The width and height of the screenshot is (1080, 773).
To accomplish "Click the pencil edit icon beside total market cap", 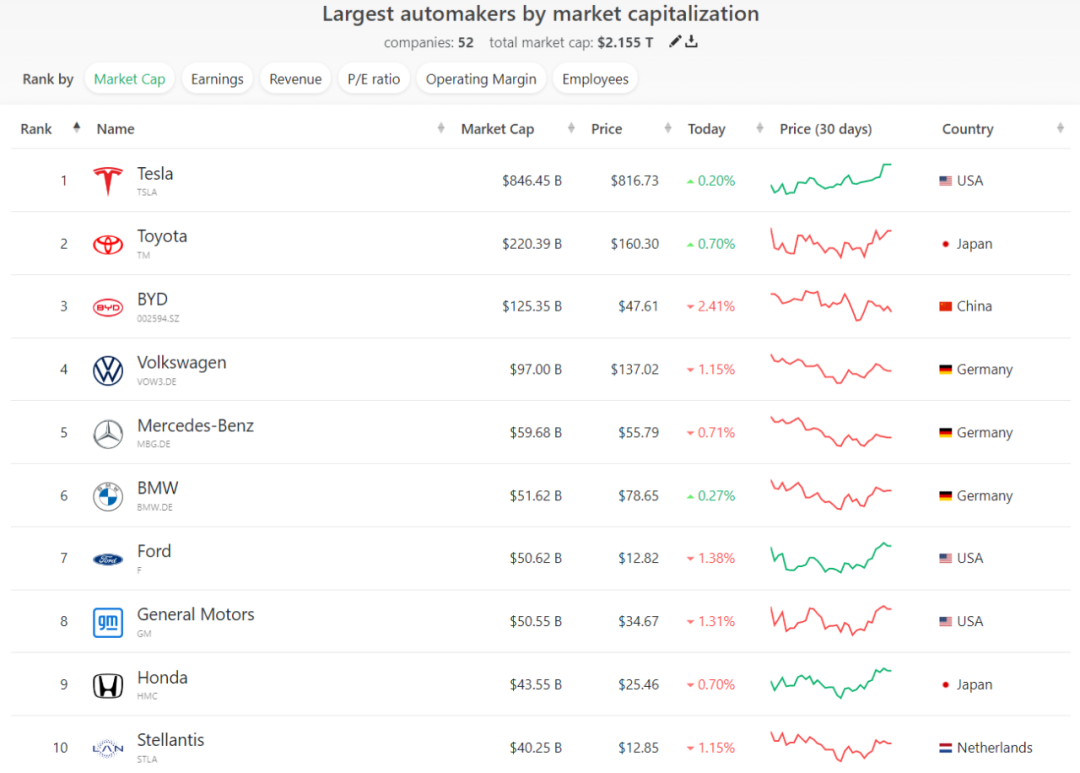I will tap(675, 42).
